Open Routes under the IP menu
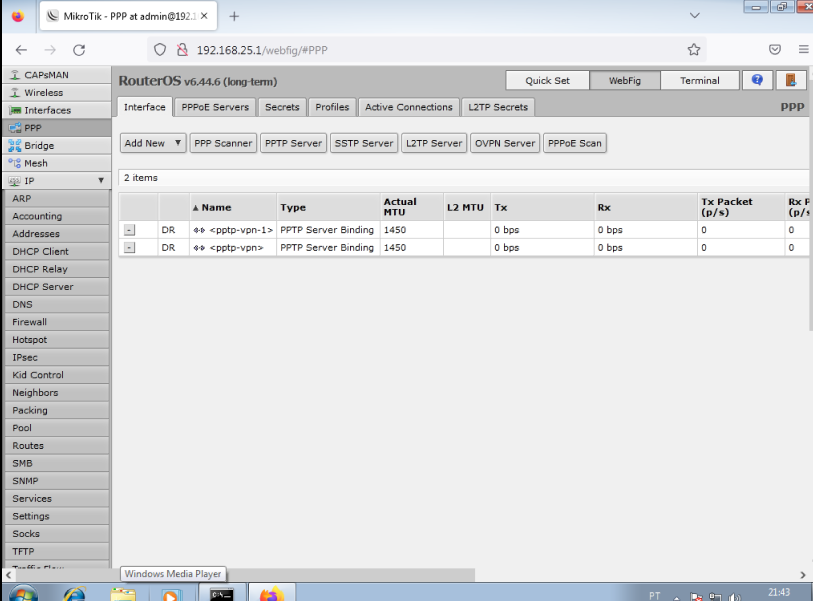Image resolution: width=813 pixels, height=601 pixels. [57, 445]
